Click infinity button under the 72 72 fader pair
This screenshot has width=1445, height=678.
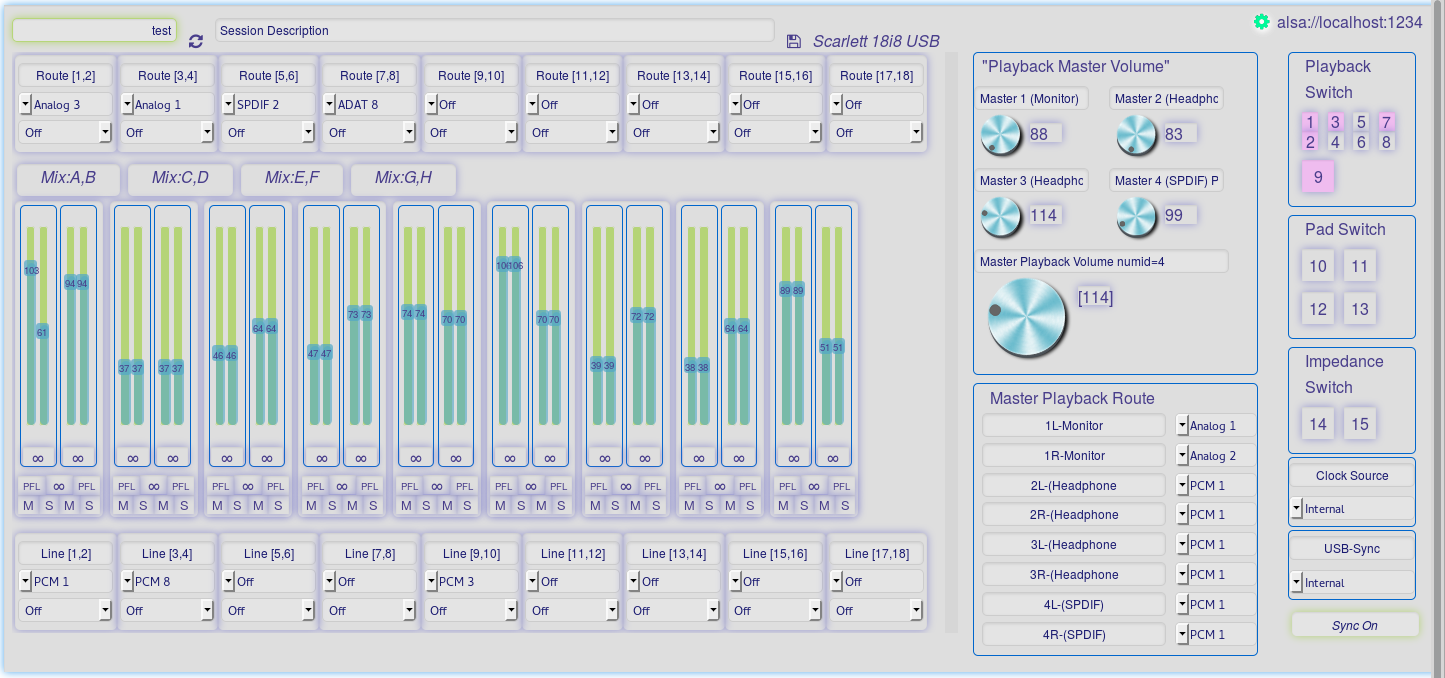(644, 457)
